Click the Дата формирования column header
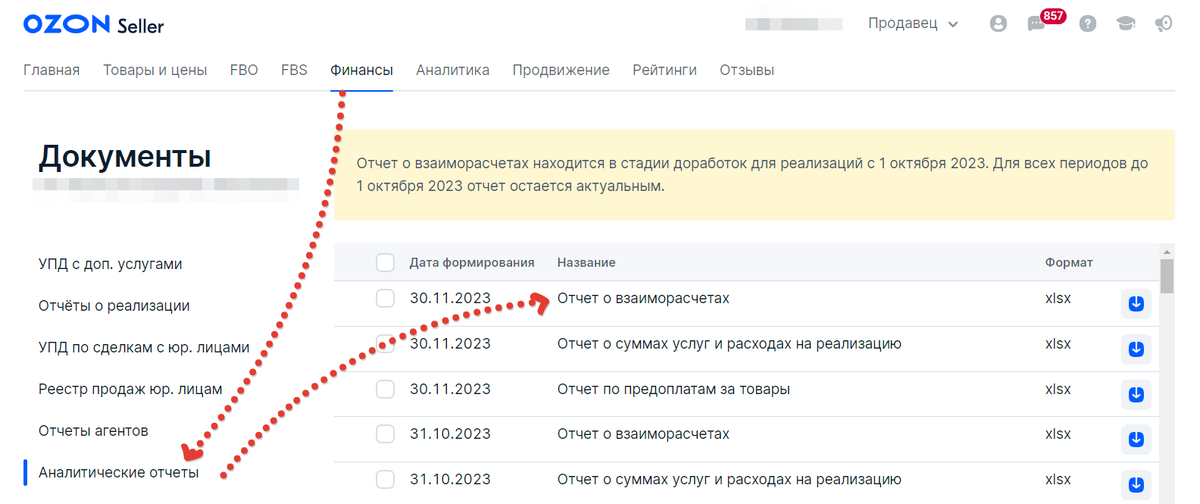This screenshot has width=1200, height=504. (x=472, y=262)
